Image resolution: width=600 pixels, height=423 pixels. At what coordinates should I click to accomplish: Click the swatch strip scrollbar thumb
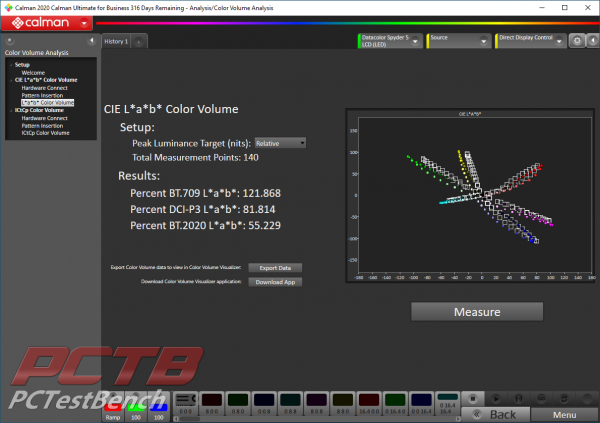click(x=189, y=419)
